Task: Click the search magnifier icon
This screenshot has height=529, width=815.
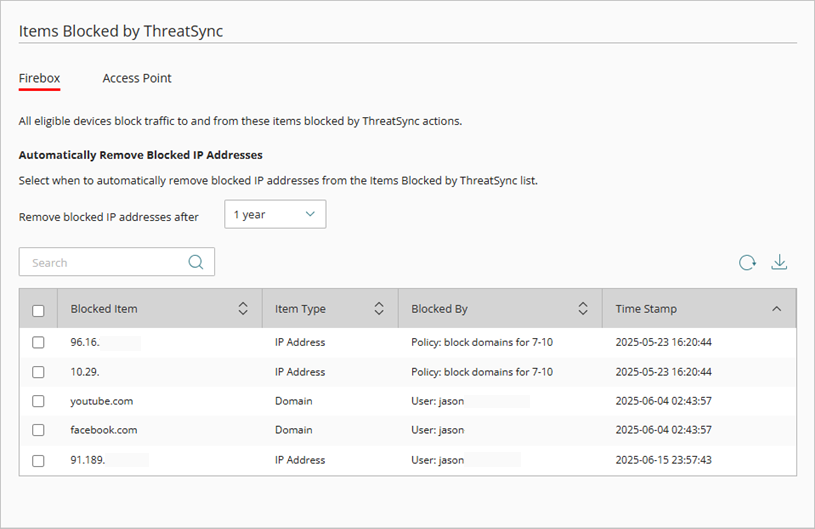Action: [x=196, y=262]
